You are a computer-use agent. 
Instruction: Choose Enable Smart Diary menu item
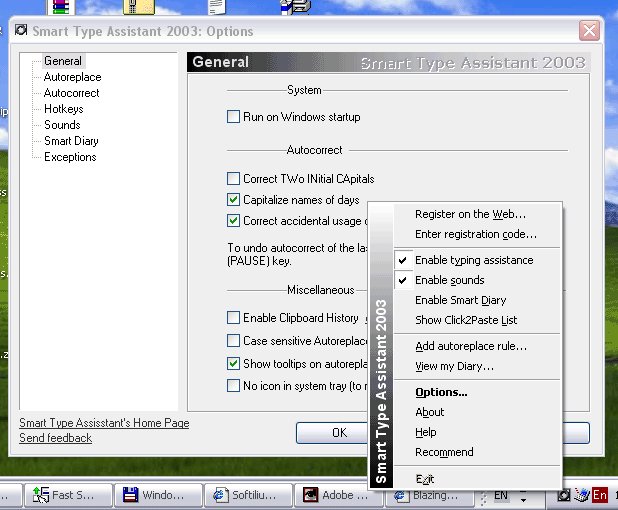pyautogui.click(x=477, y=300)
